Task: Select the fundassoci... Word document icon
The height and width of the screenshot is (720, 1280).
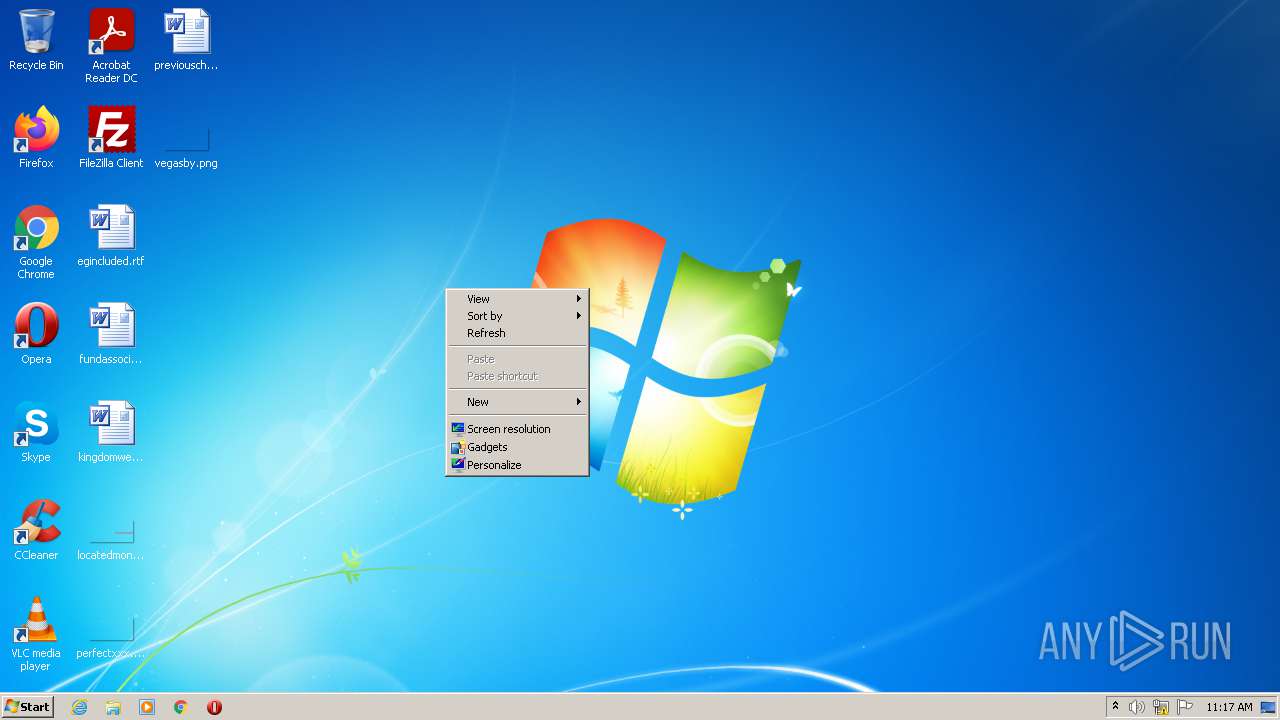Action: 111,334
